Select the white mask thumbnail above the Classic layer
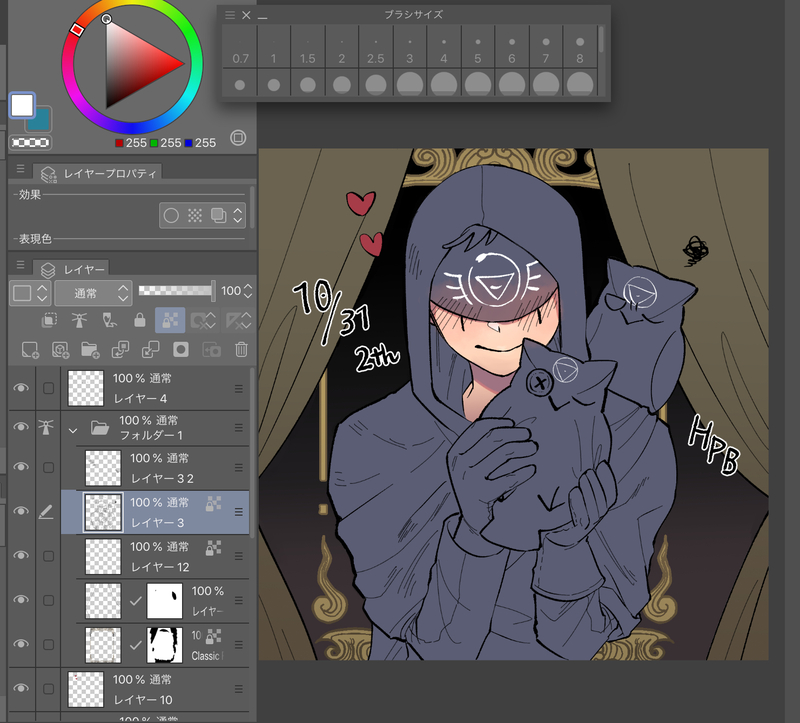 click(x=164, y=601)
